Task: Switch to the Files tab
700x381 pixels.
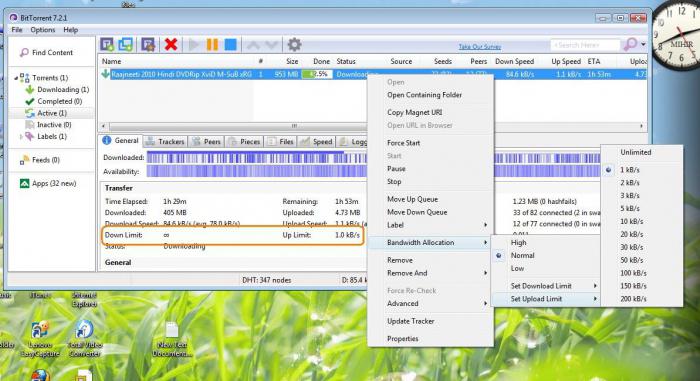Action: [x=280, y=142]
